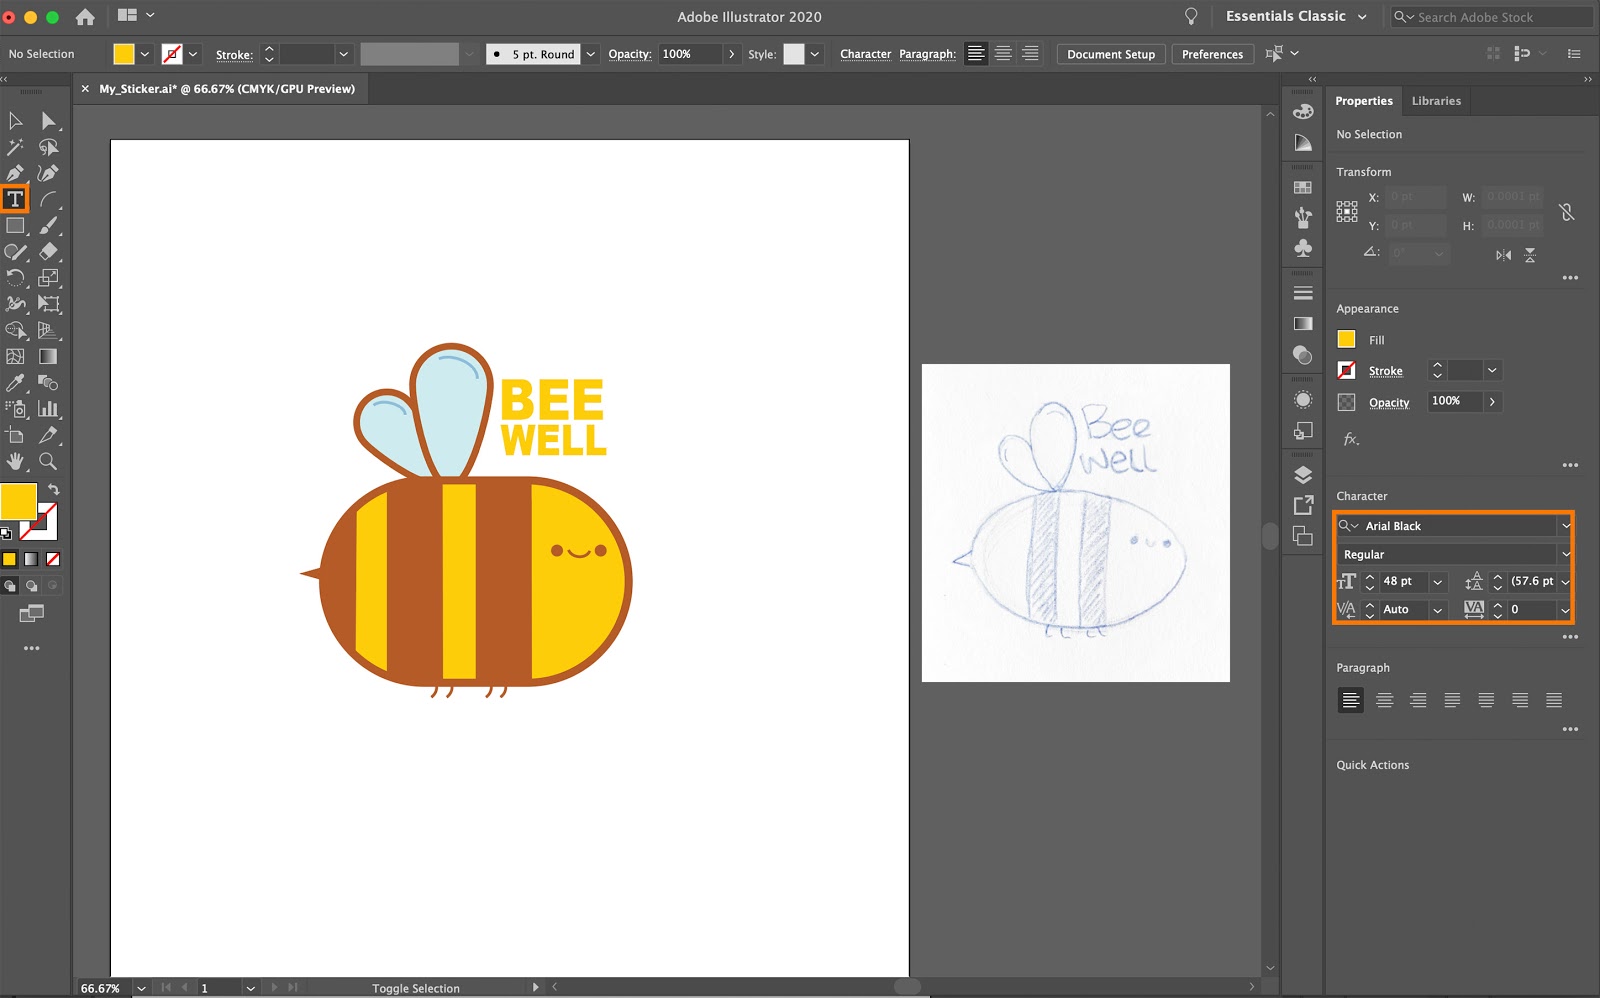Select the Eraser tool
1600x998 pixels.
click(48, 252)
